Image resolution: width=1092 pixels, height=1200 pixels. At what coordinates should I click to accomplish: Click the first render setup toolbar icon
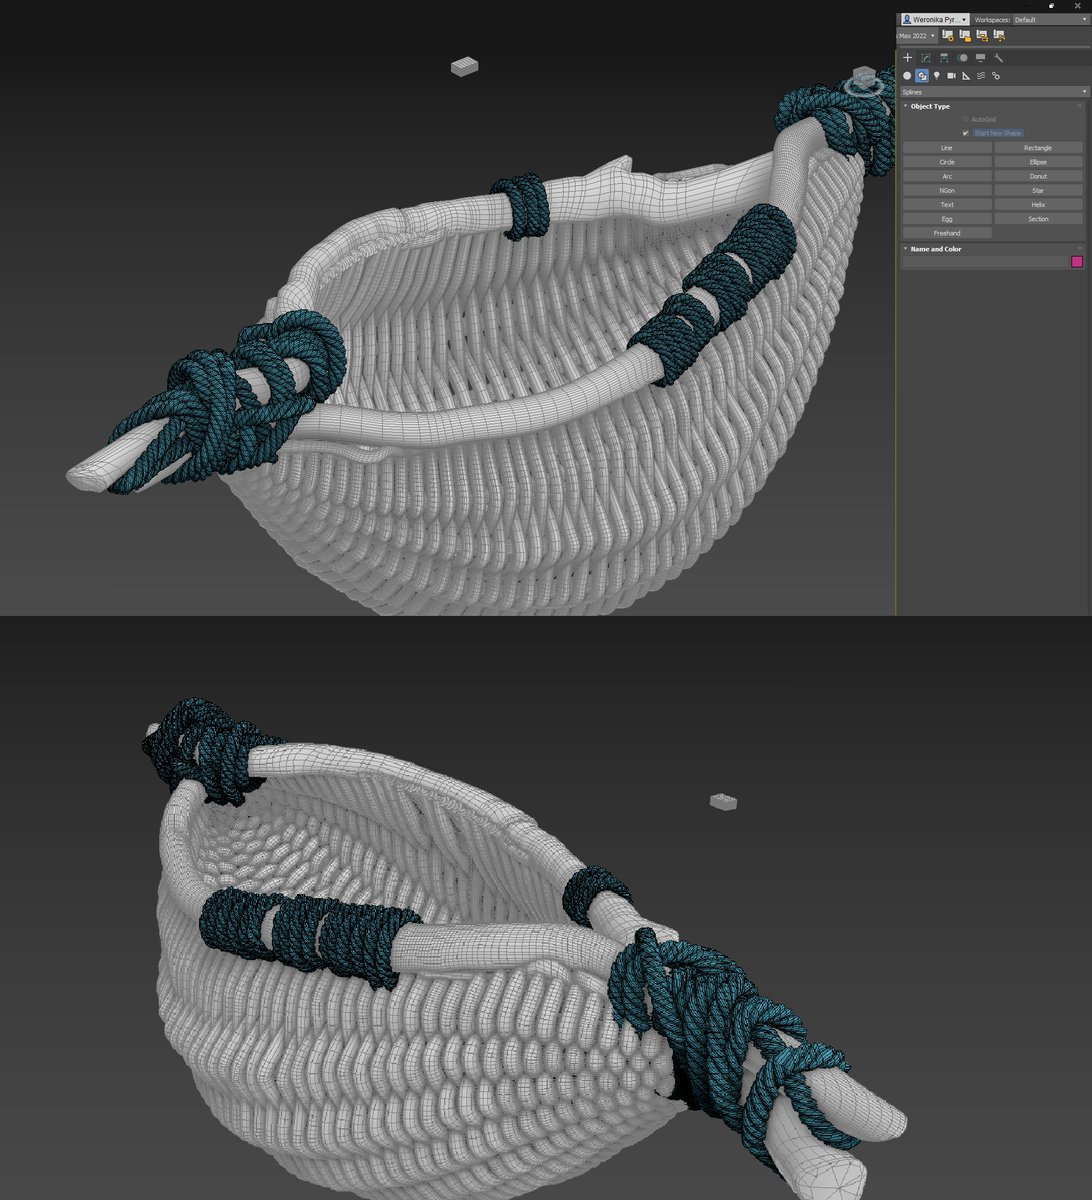[x=948, y=36]
